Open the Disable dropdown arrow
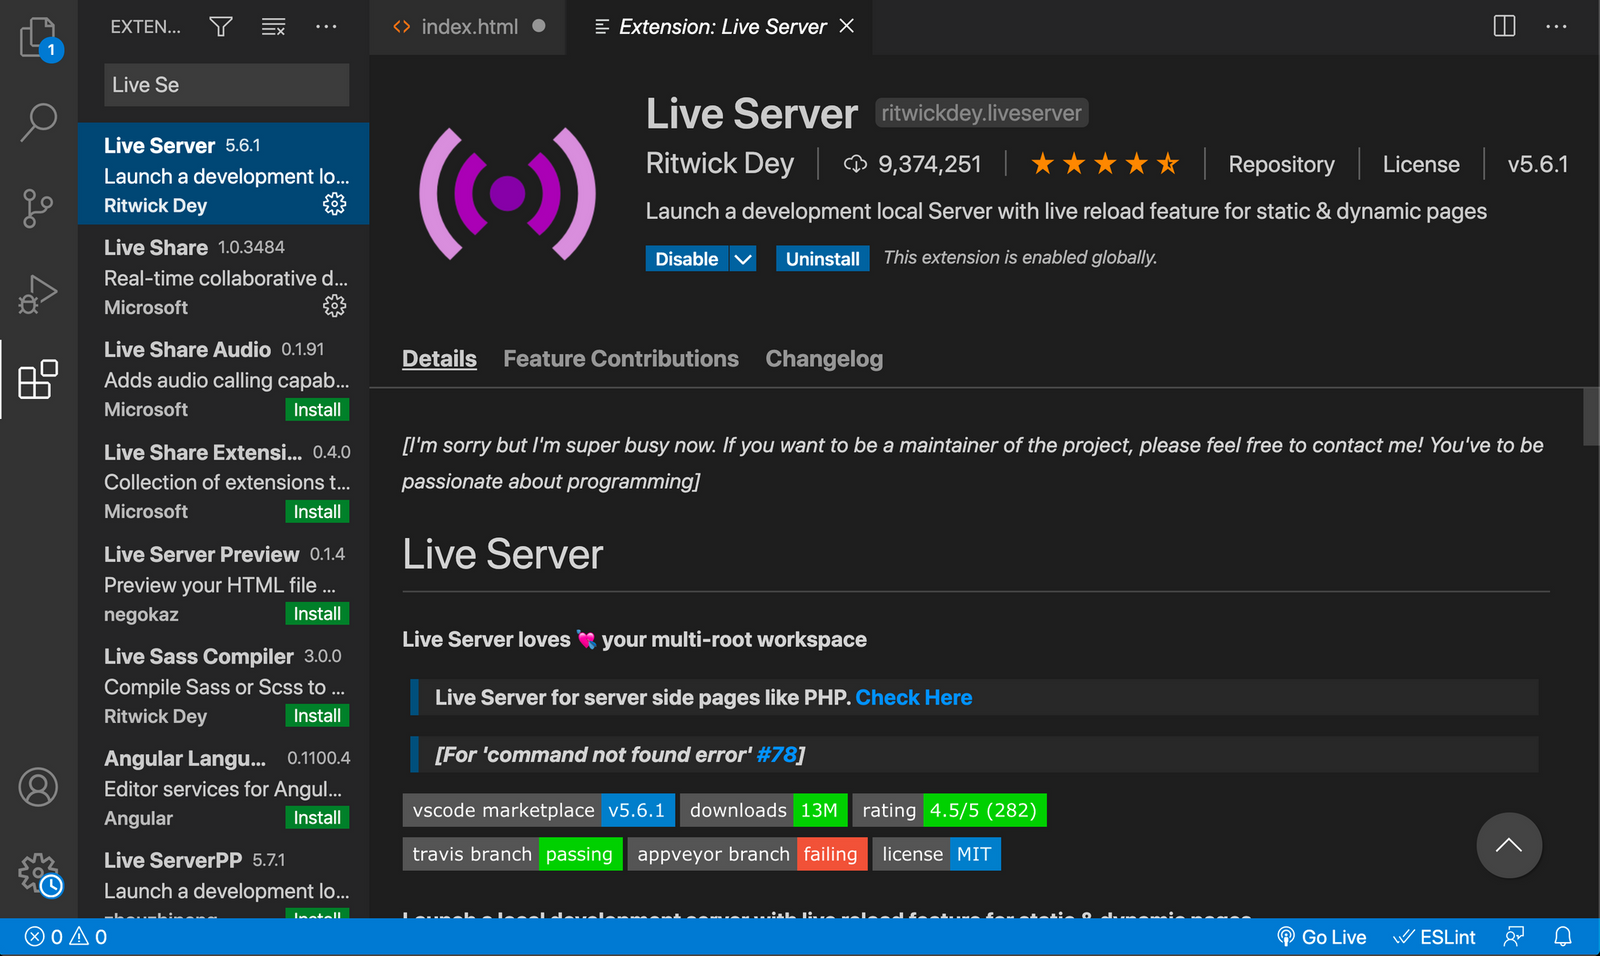Image resolution: width=1600 pixels, height=956 pixels. pos(743,258)
